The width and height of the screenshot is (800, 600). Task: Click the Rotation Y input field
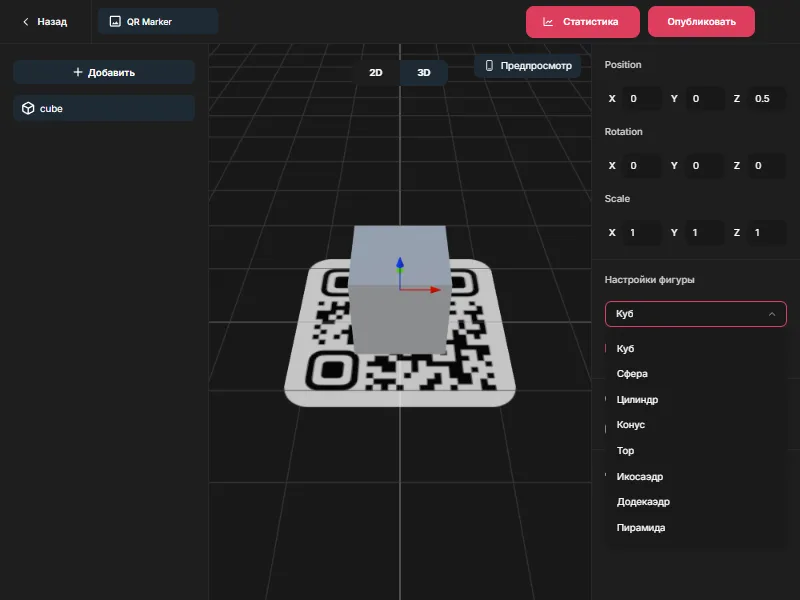pyautogui.click(x=705, y=165)
